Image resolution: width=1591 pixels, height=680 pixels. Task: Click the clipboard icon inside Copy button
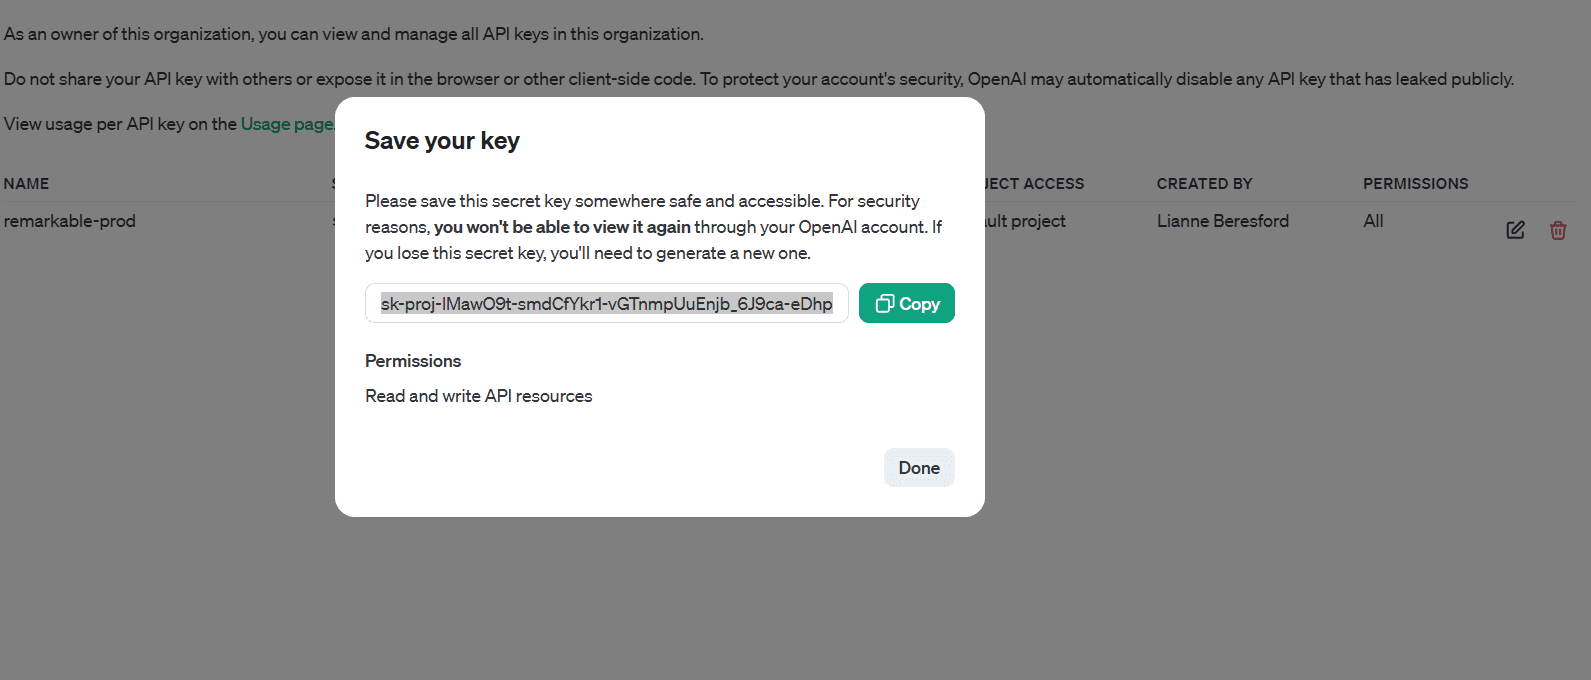click(885, 302)
